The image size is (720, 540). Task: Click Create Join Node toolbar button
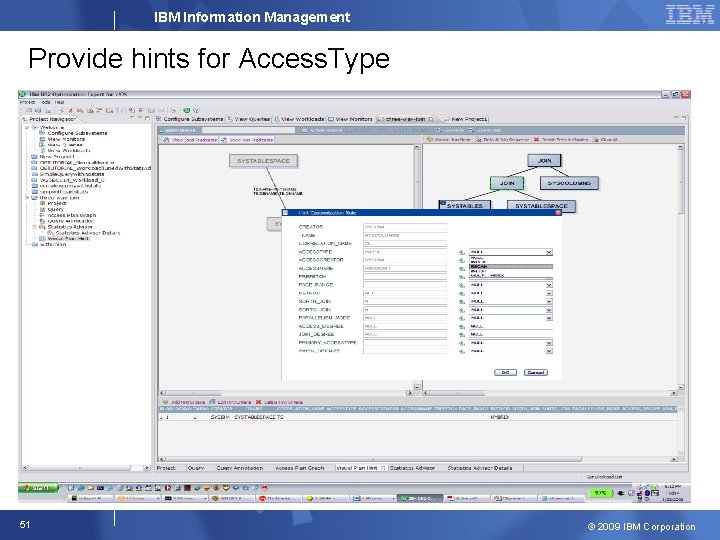[x=448, y=139]
